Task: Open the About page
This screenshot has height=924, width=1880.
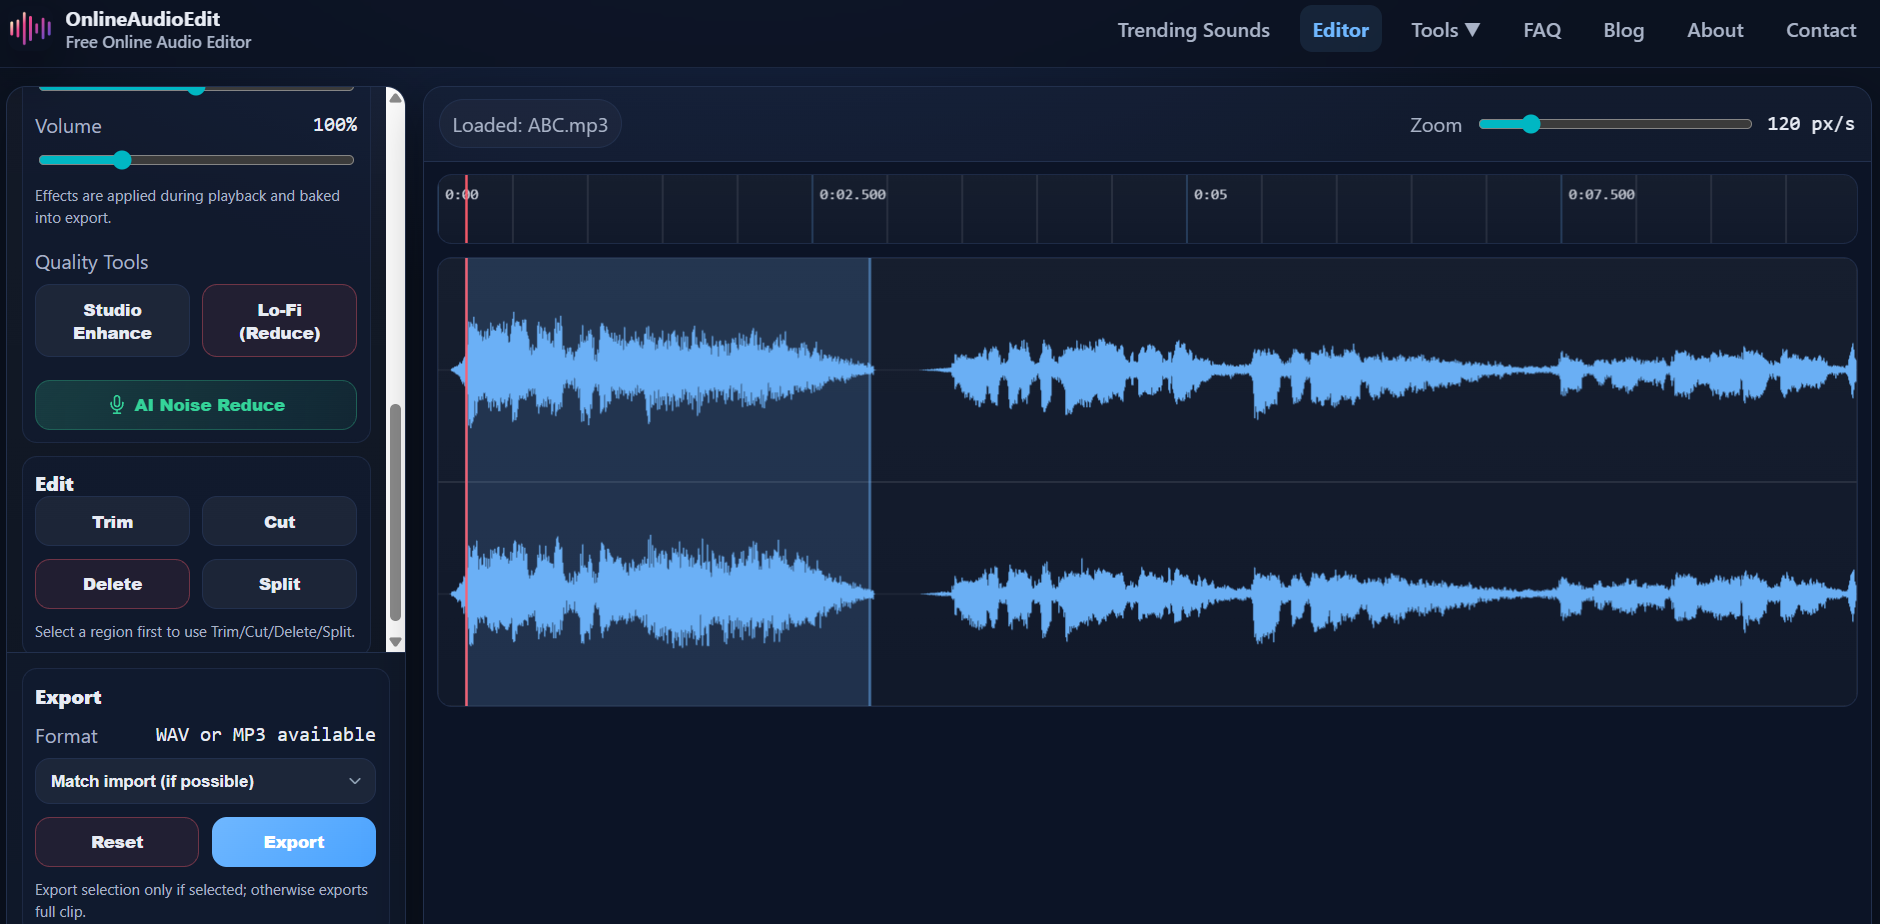Action: click(1715, 30)
